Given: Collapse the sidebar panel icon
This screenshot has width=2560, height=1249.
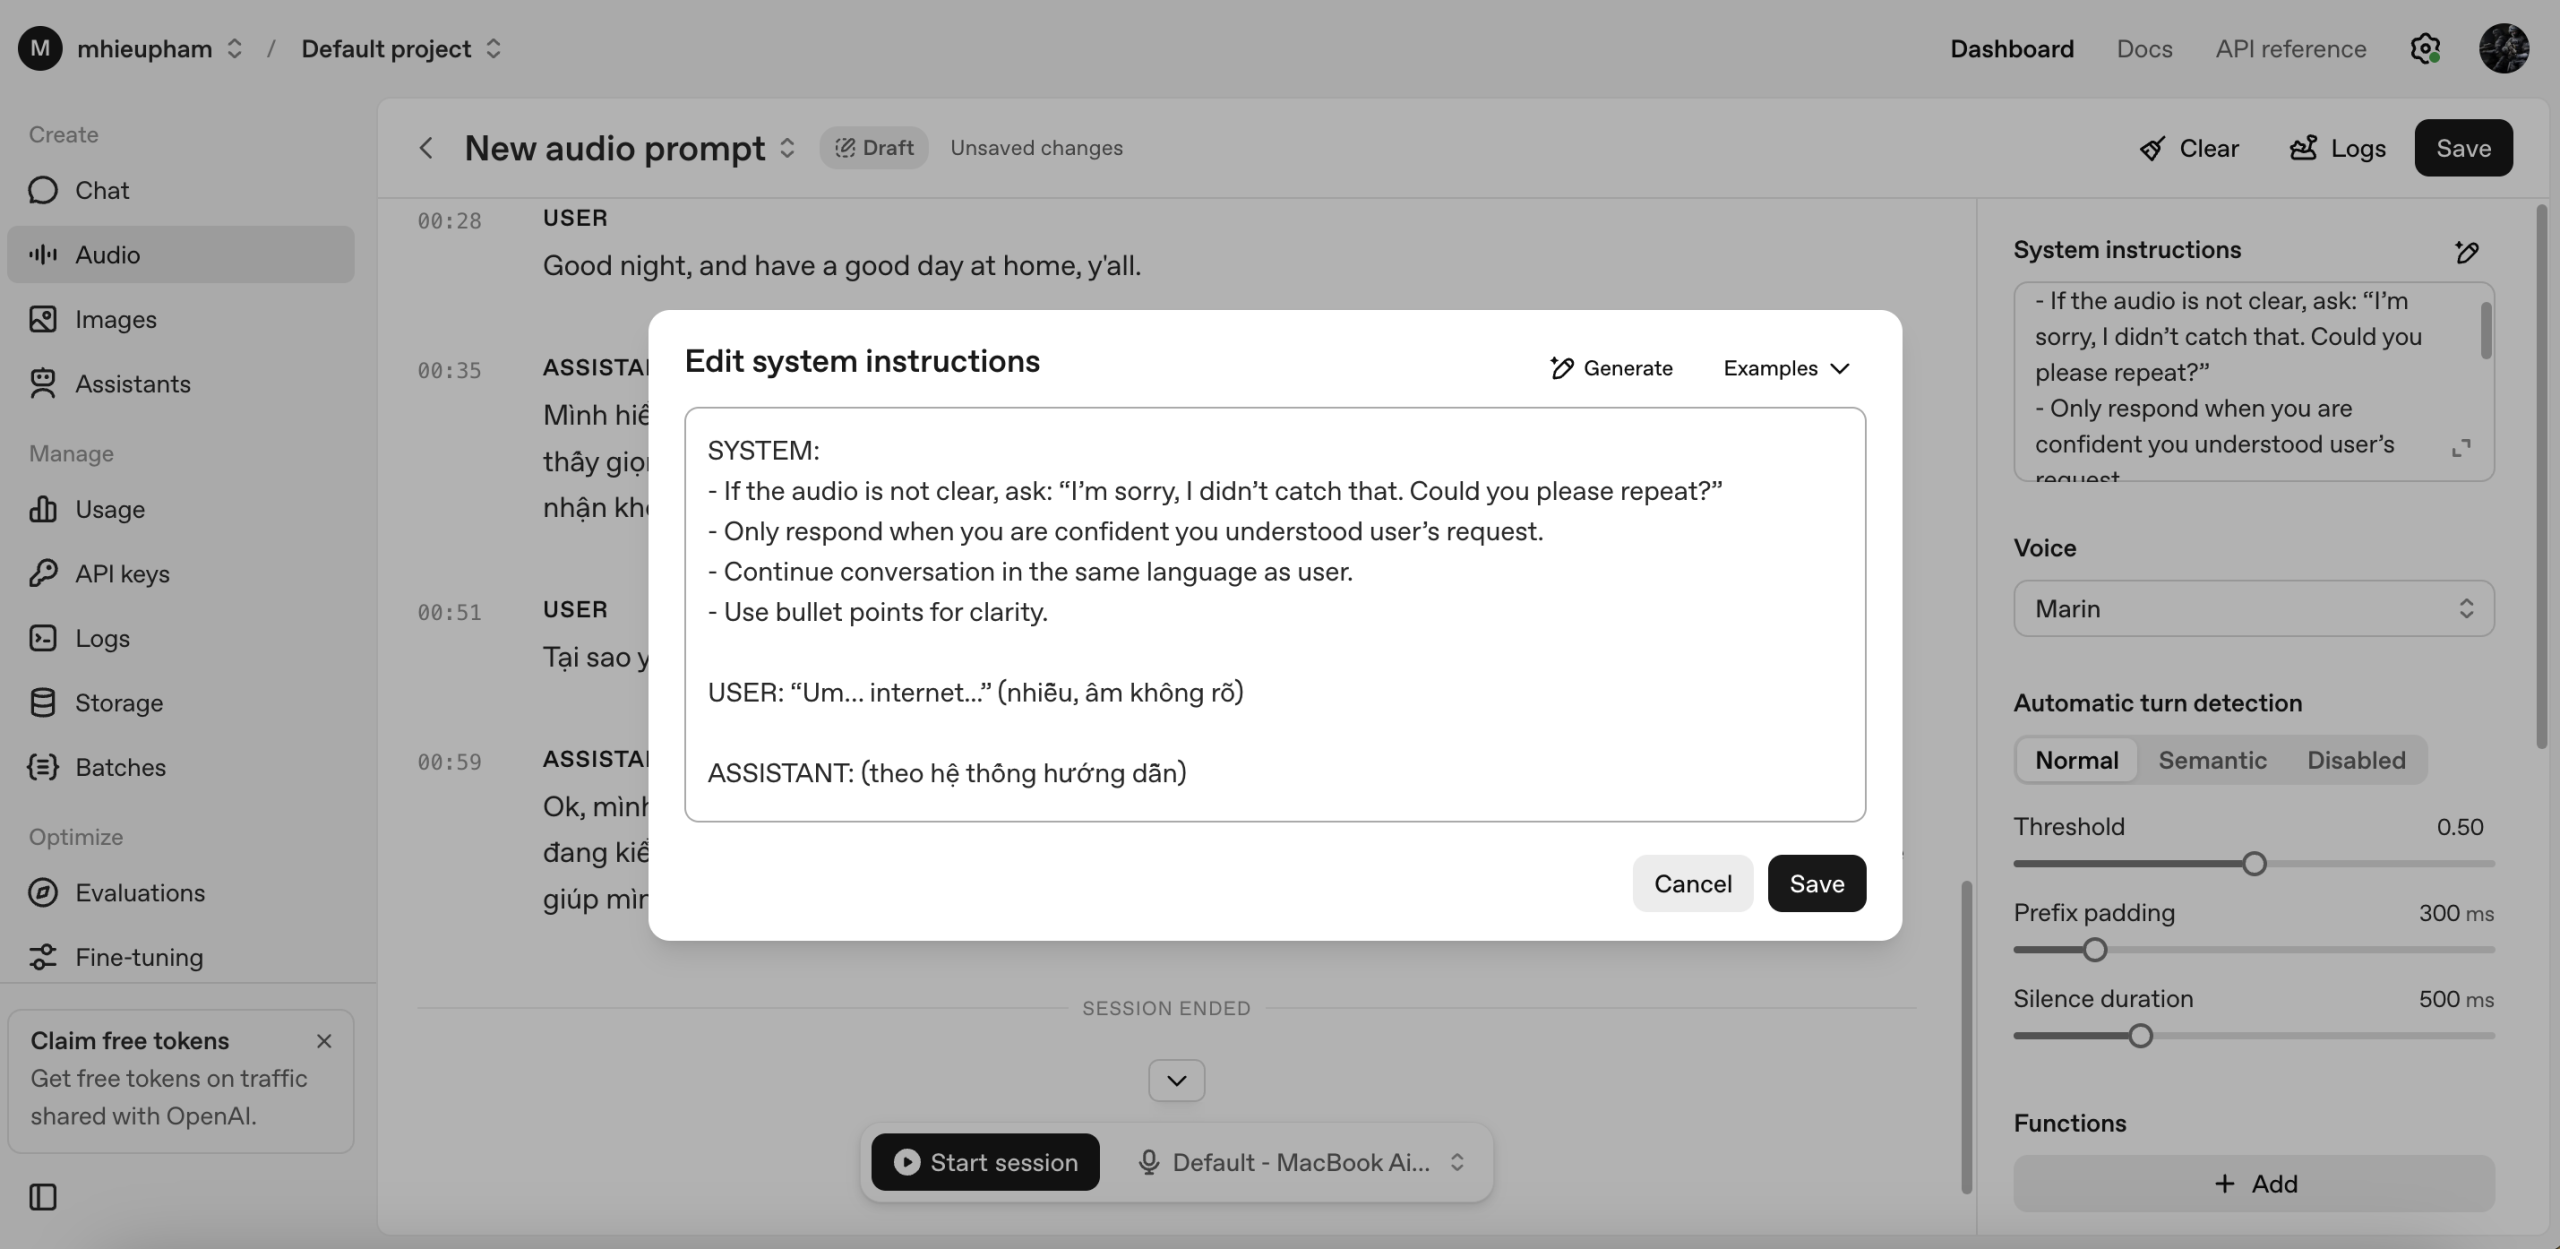Looking at the screenshot, I should click(x=43, y=1196).
